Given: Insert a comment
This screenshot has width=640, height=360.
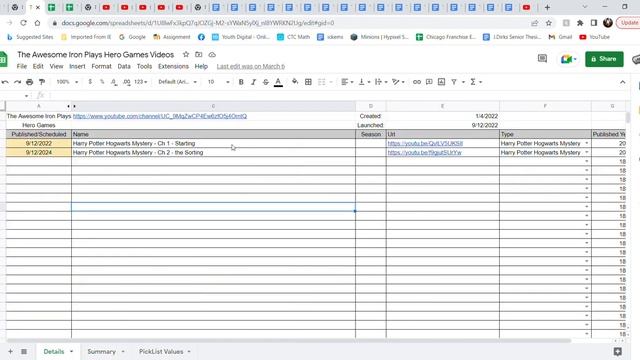Looking at the screenshot, I should point(429,82).
